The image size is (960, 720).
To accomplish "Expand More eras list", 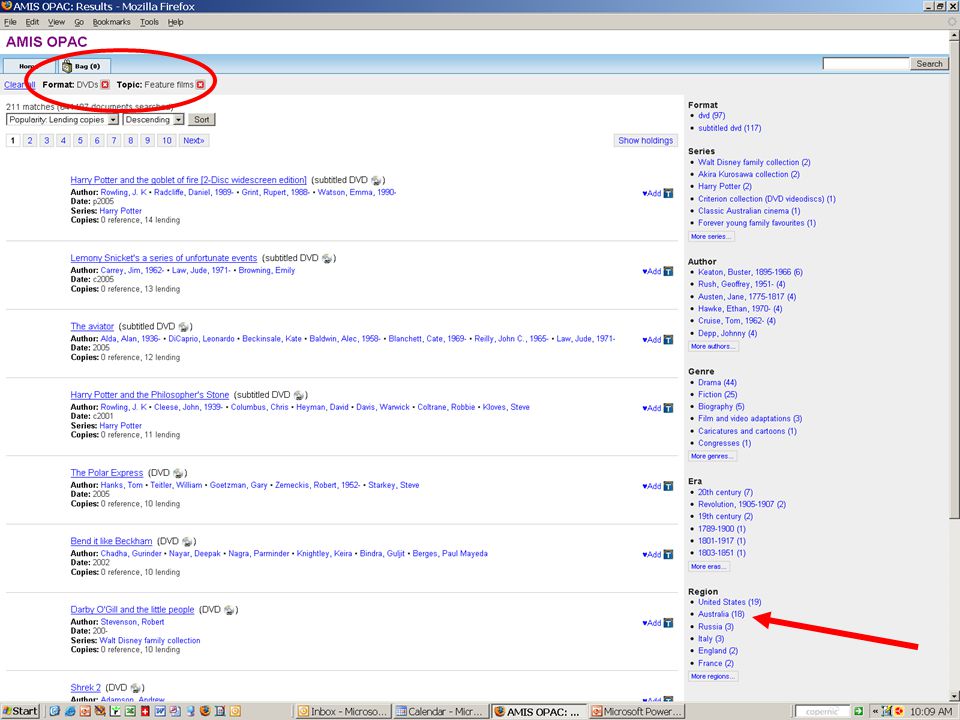I will 709,566.
